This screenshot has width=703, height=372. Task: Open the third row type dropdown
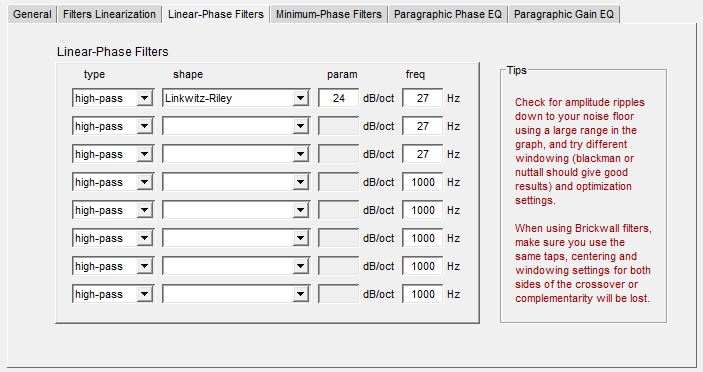[113, 154]
